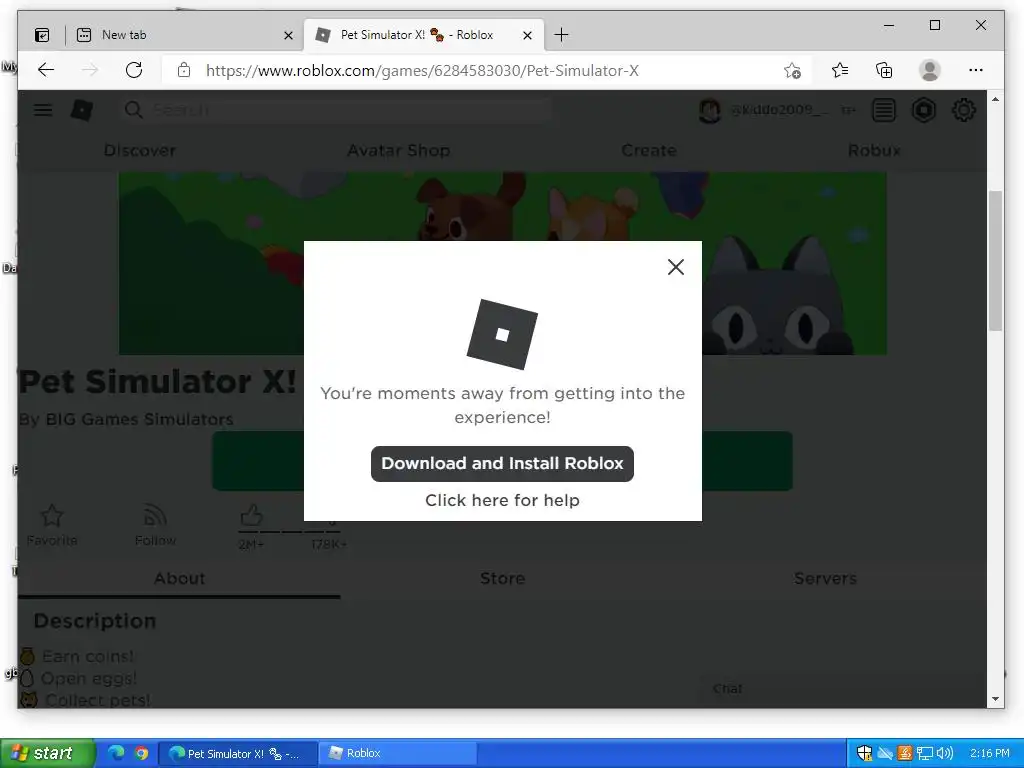
Task: Open the tab actions menu icon
Action: point(42,35)
